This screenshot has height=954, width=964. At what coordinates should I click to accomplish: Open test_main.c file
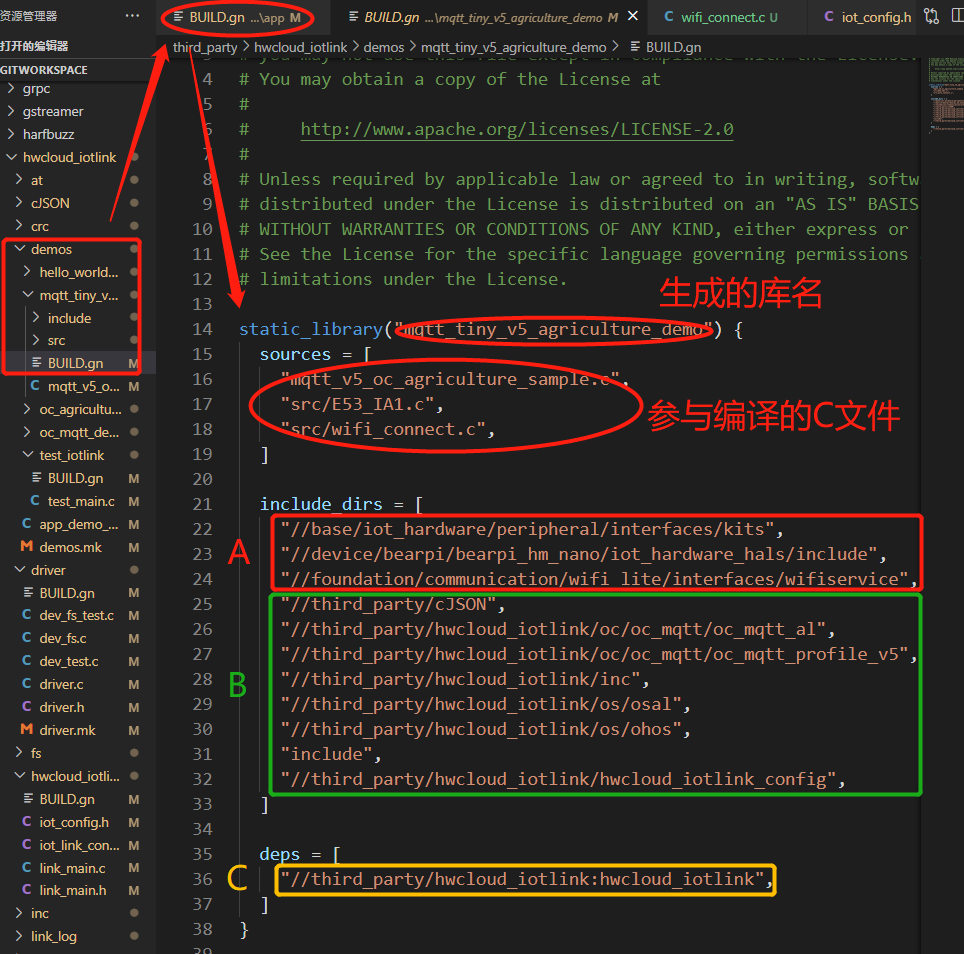tap(77, 501)
